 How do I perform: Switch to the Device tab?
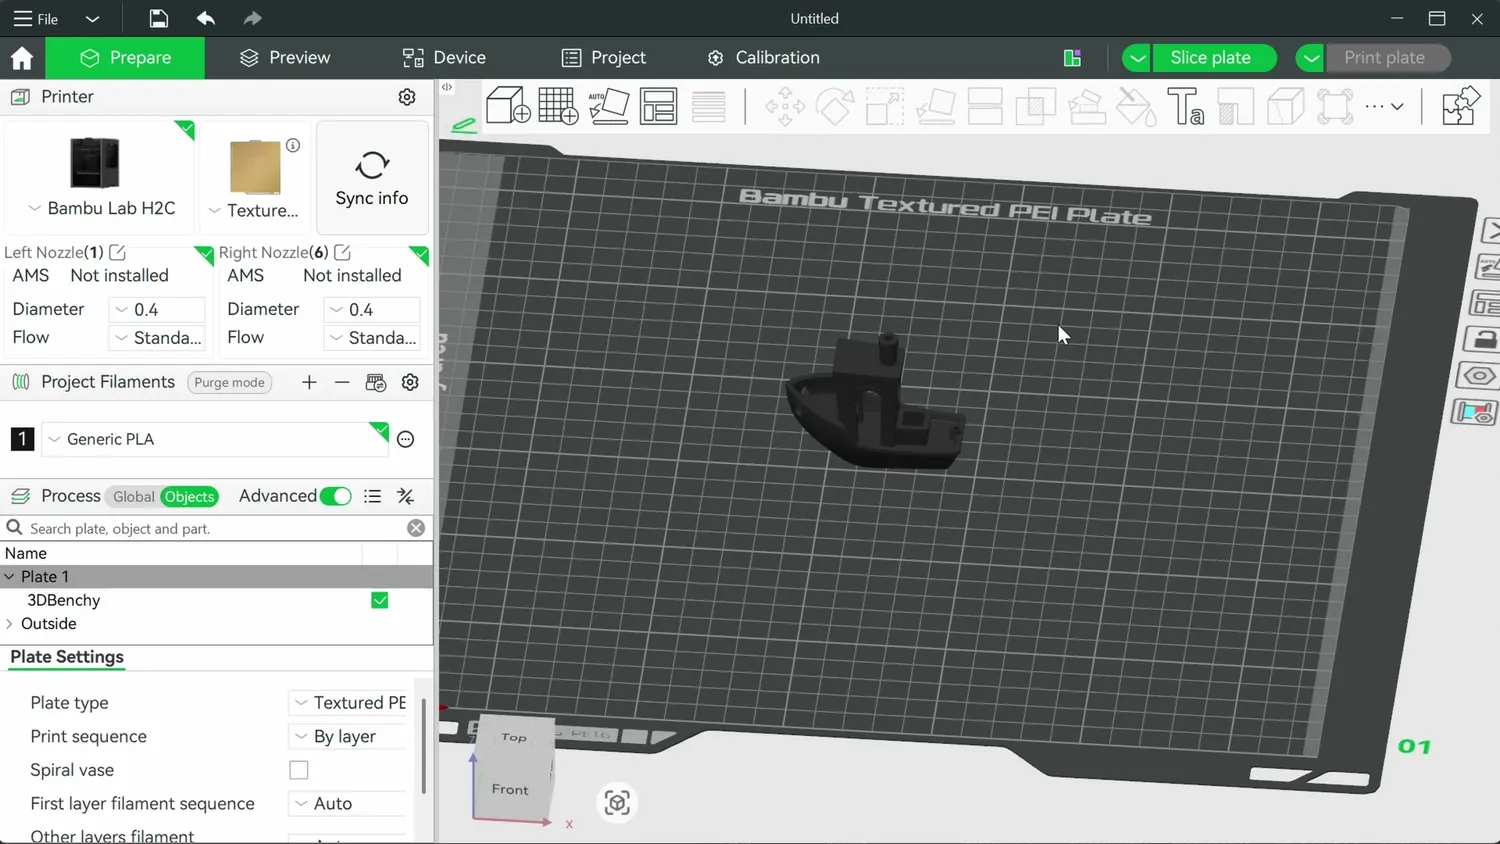(444, 58)
